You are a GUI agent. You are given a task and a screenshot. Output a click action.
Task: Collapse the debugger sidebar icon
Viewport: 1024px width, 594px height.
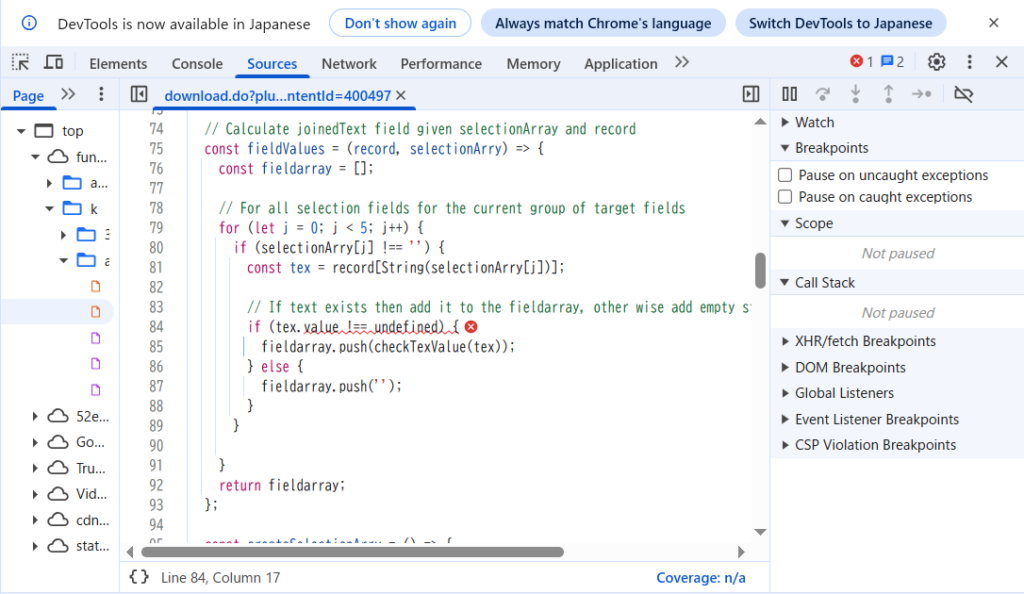pyautogui.click(x=751, y=94)
